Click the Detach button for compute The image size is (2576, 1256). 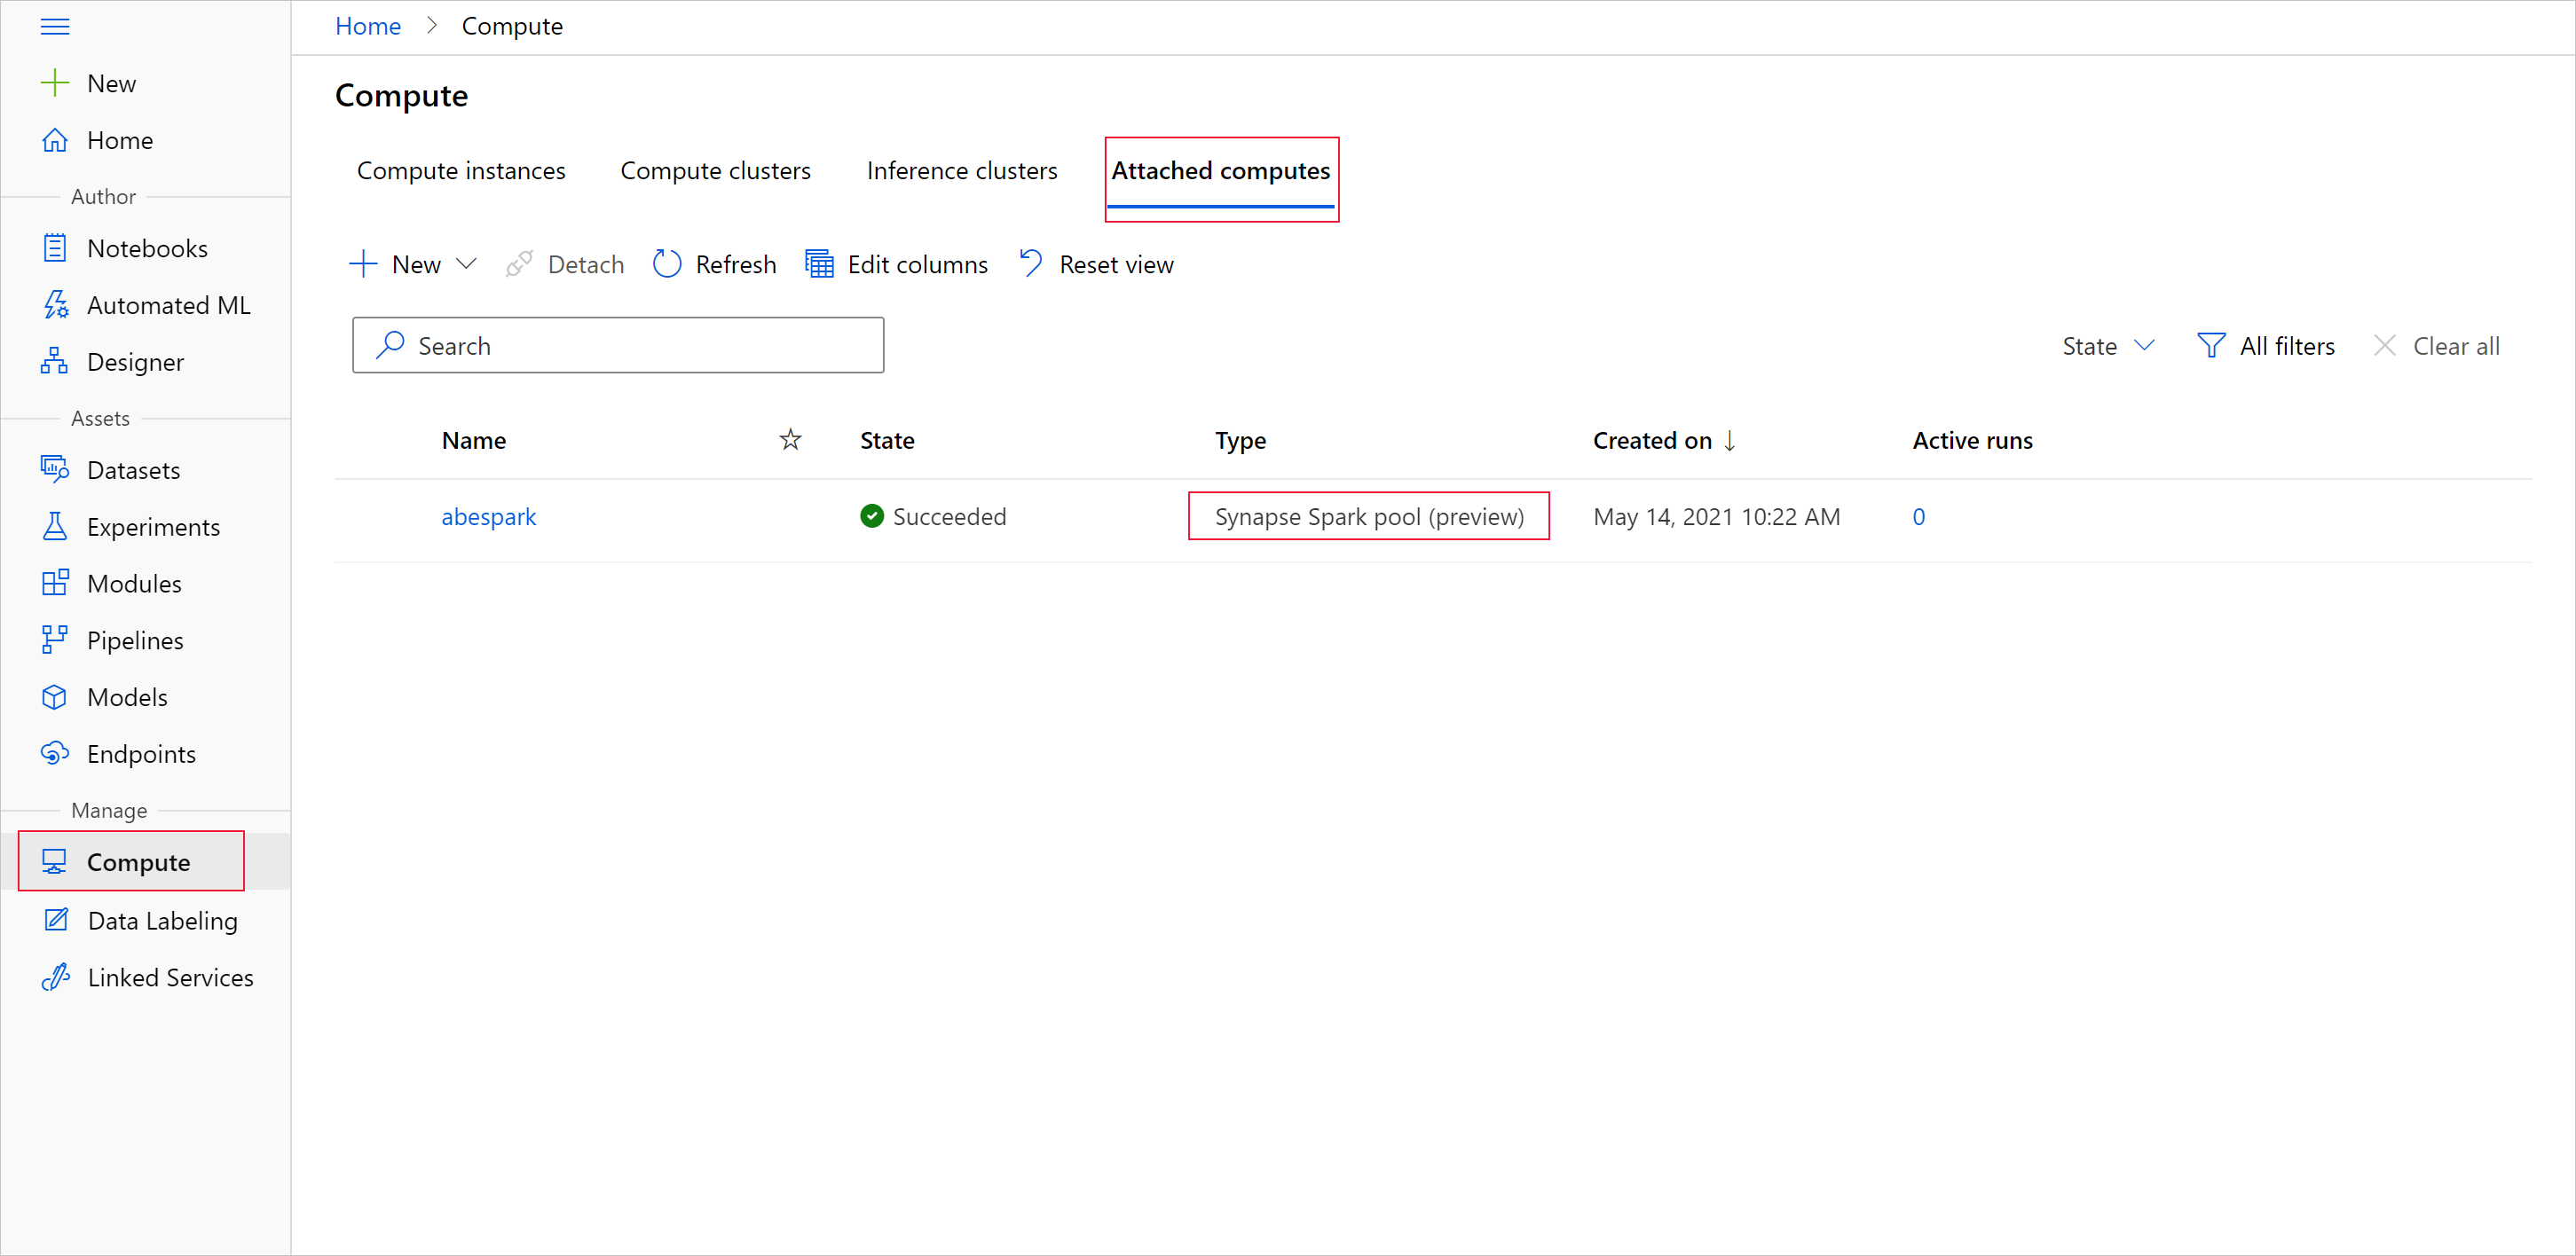point(565,264)
